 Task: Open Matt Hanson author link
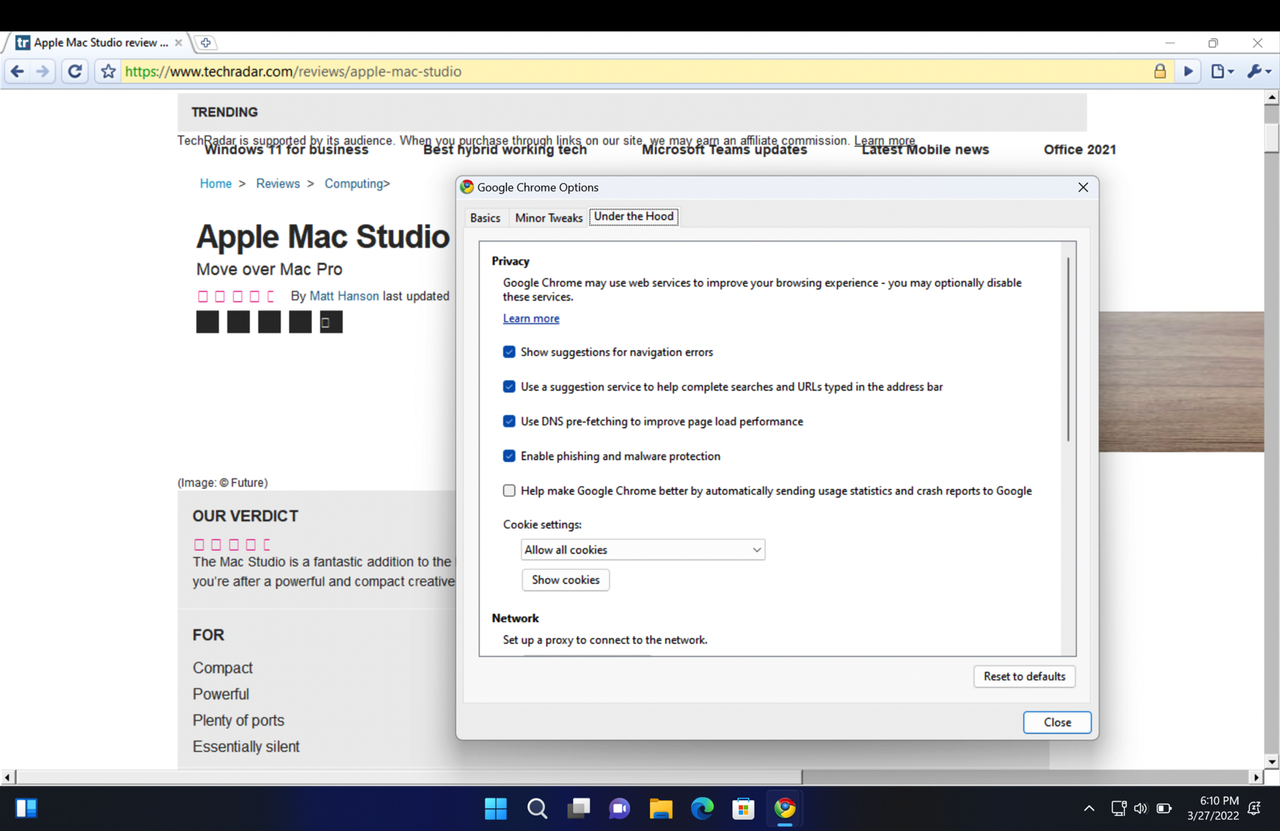(344, 296)
